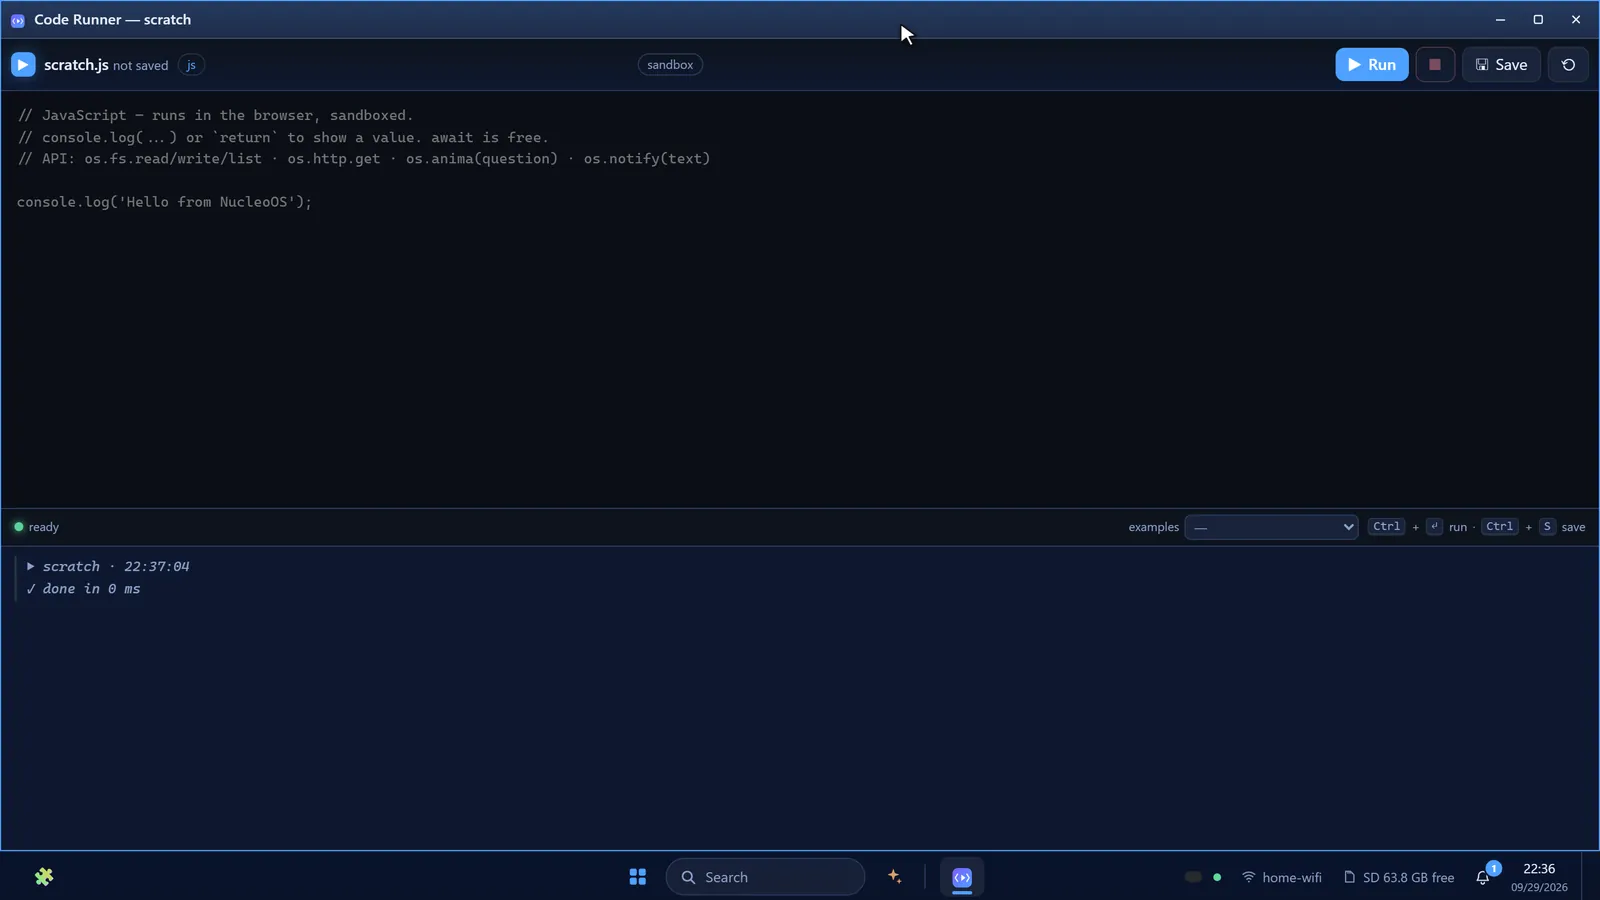Open the start menu grid icon
The width and height of the screenshot is (1600, 900).
click(638, 877)
